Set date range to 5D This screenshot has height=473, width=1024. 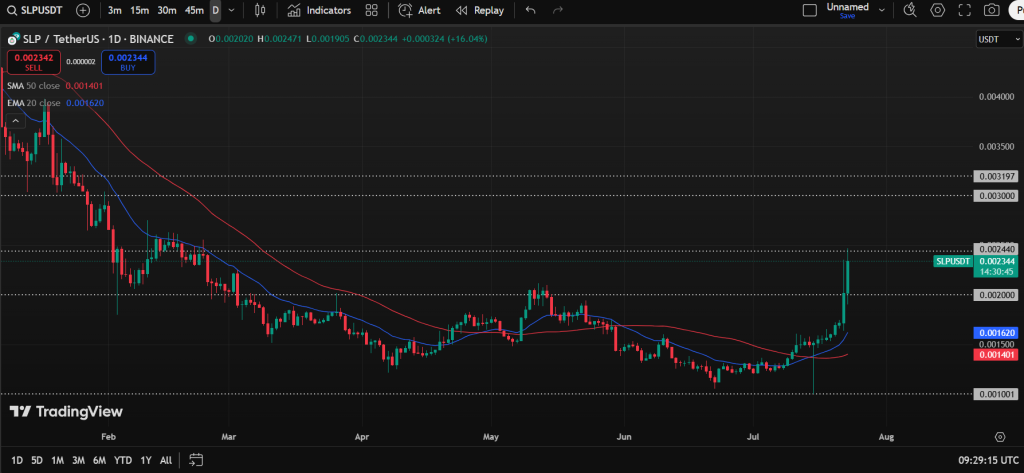[37, 460]
